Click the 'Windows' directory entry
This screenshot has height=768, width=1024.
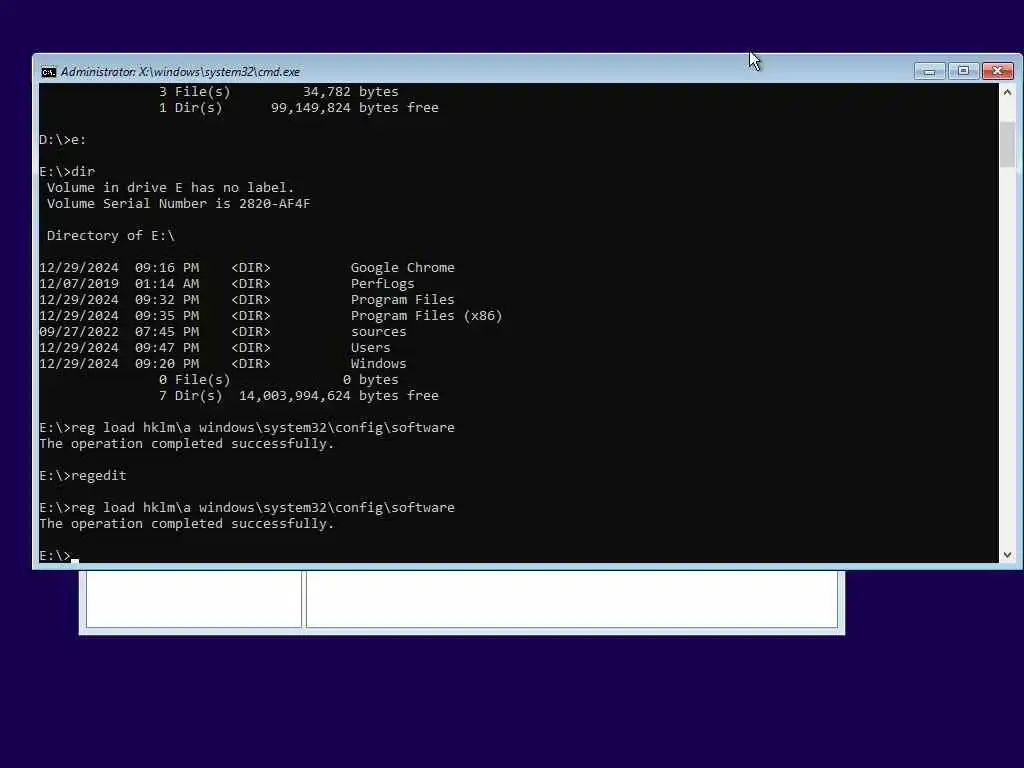point(378,363)
